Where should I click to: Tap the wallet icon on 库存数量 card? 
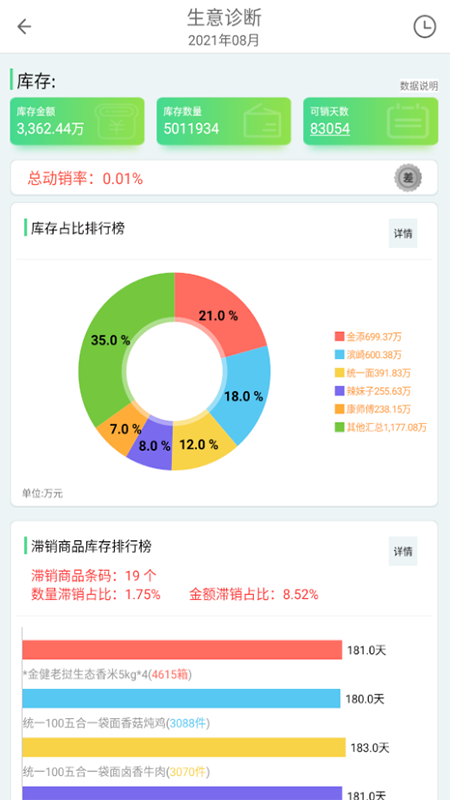[263, 121]
